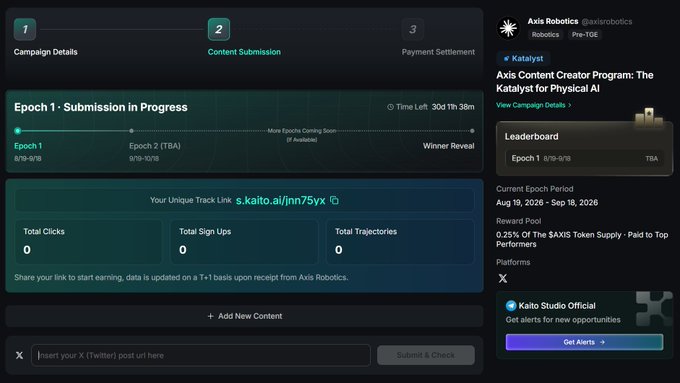Open step 3 Payment Settlement
The height and width of the screenshot is (383, 680).
click(412, 29)
